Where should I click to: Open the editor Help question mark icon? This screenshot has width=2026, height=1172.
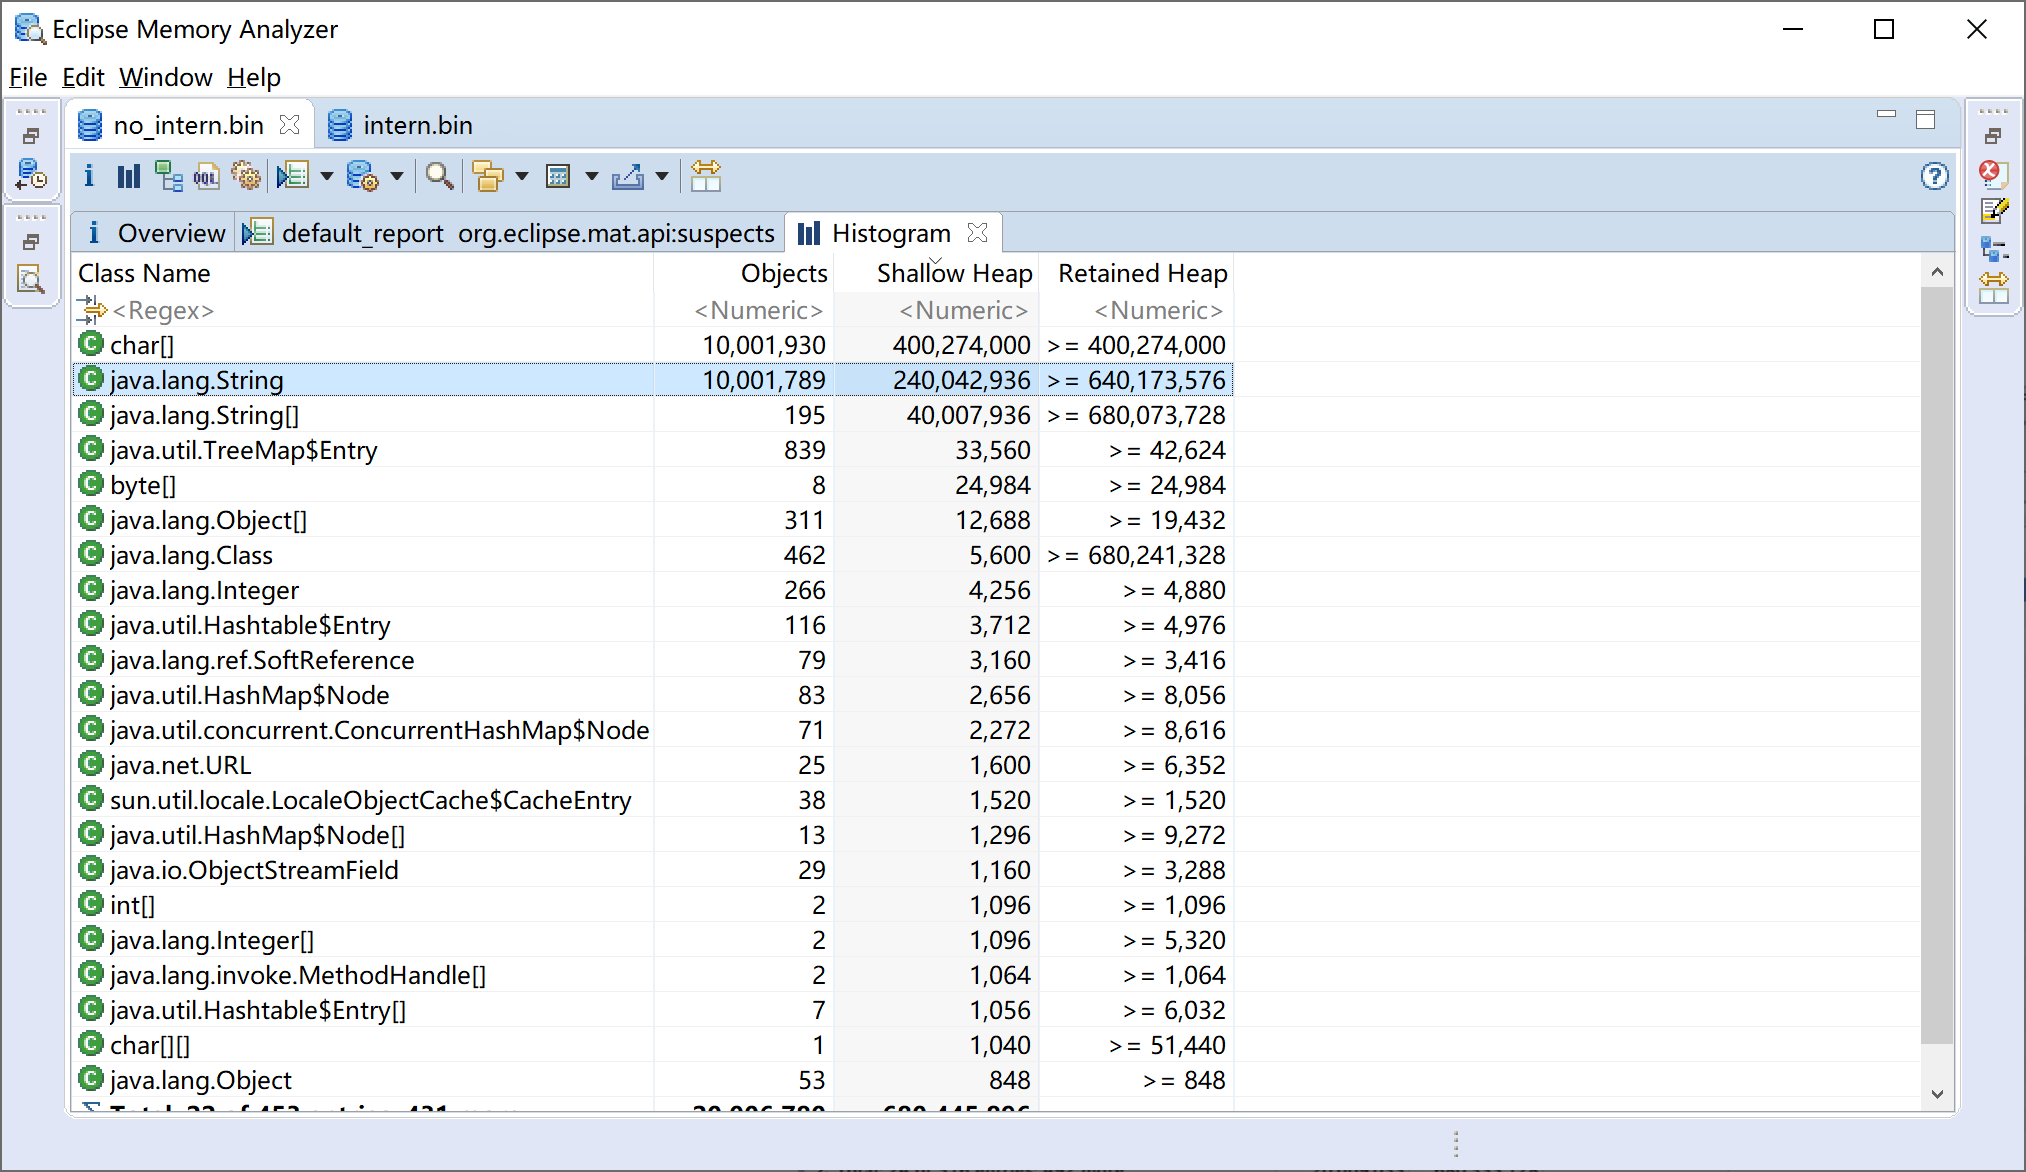pos(1935,177)
